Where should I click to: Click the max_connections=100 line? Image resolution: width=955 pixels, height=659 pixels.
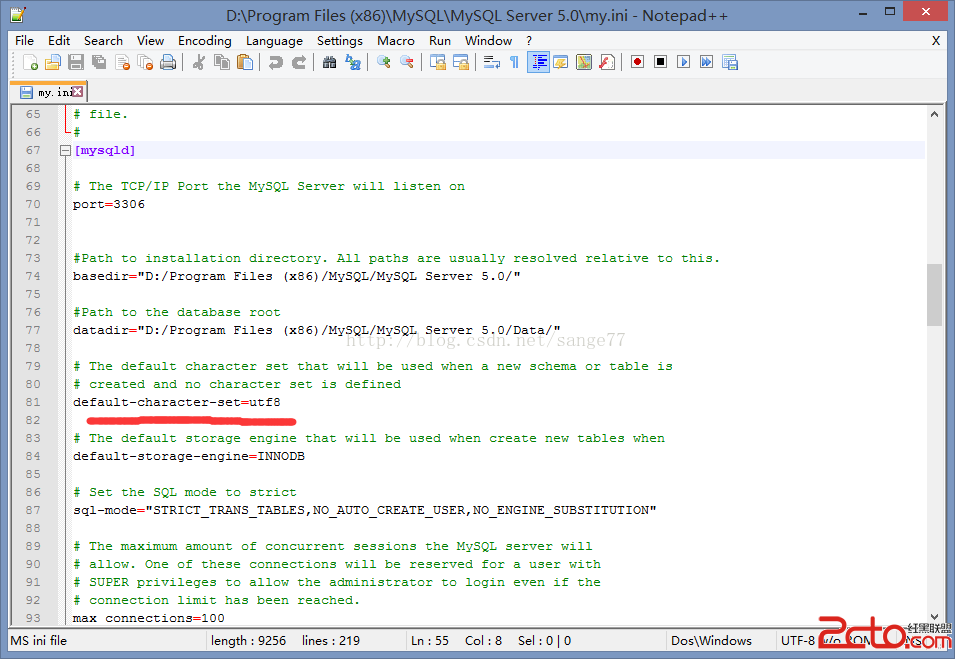click(149, 618)
